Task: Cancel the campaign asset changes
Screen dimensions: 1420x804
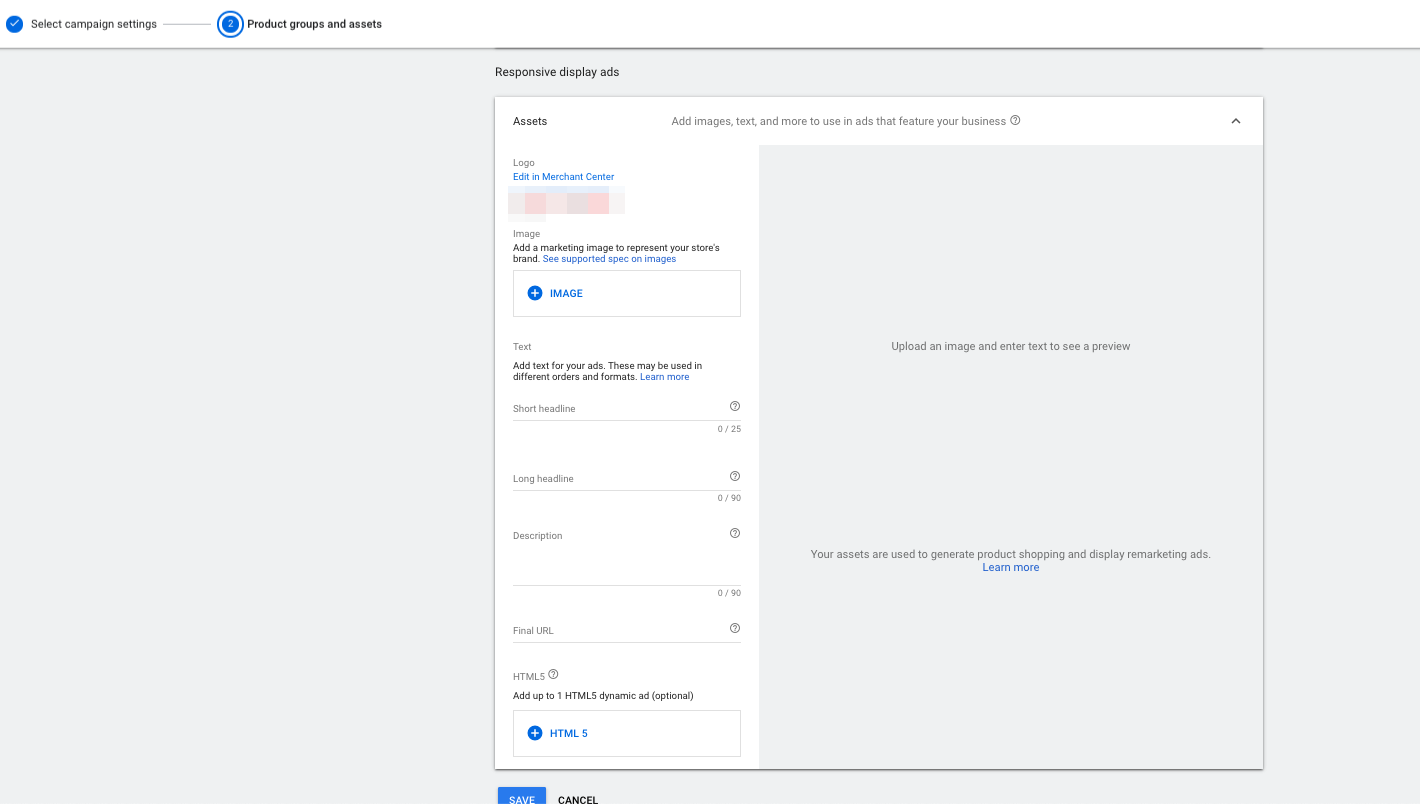Action: point(578,799)
